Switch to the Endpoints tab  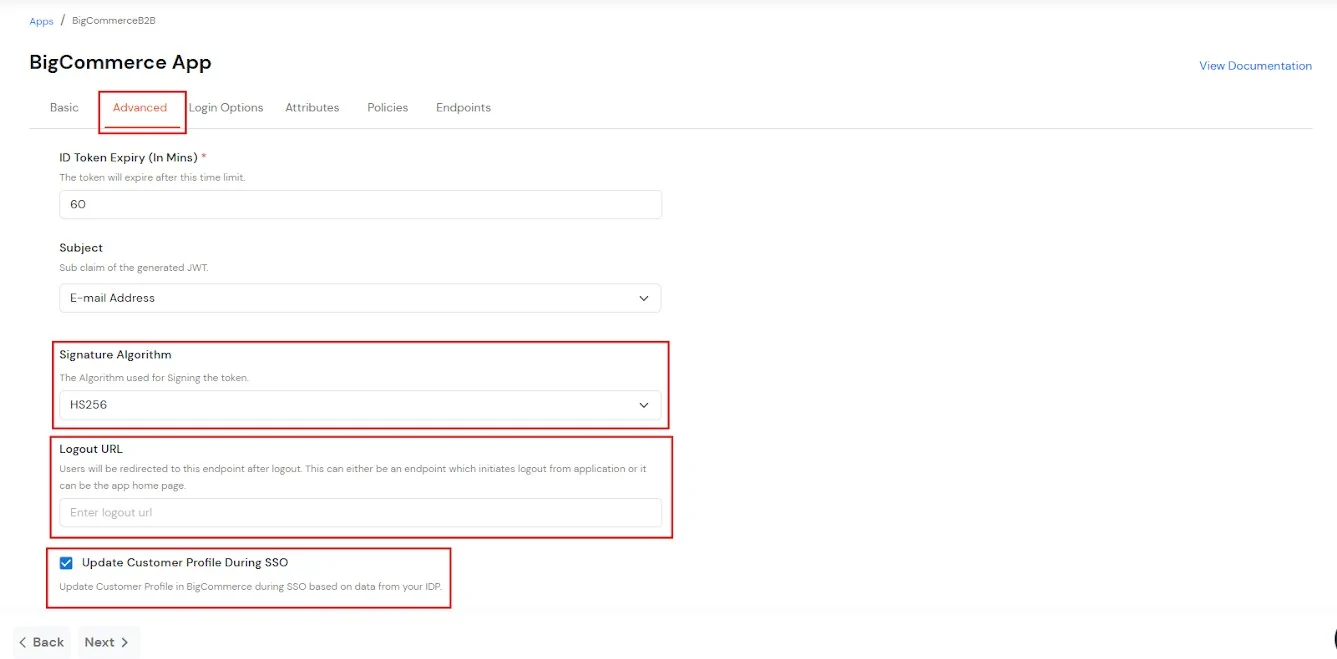[x=463, y=108]
